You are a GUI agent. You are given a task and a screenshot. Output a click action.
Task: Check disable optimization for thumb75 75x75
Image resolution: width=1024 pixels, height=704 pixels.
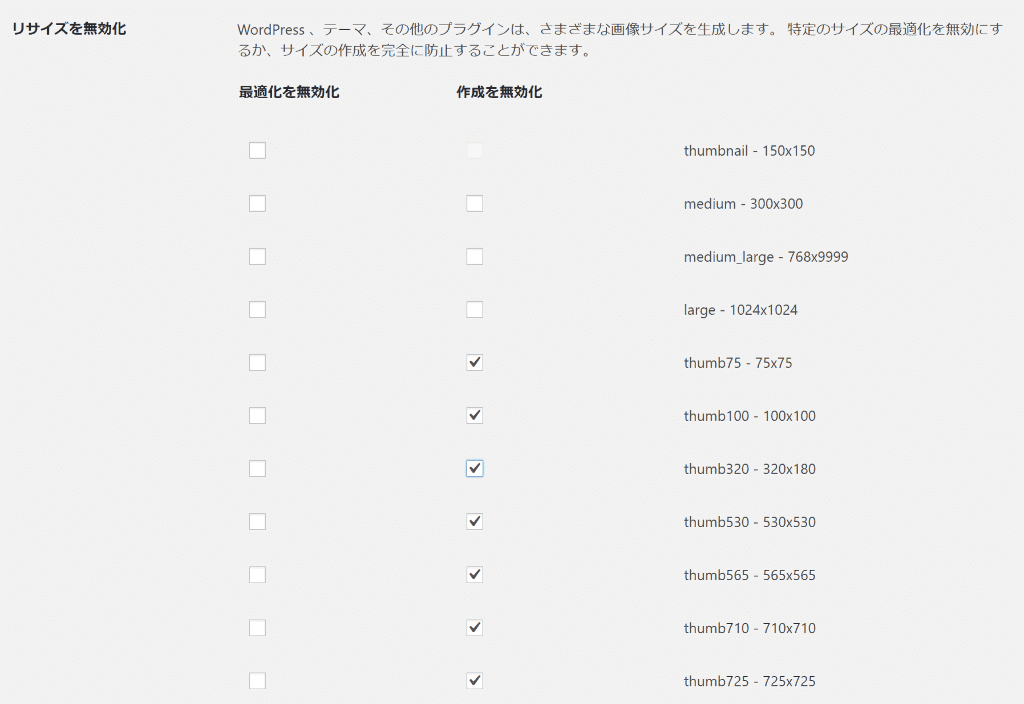point(257,363)
